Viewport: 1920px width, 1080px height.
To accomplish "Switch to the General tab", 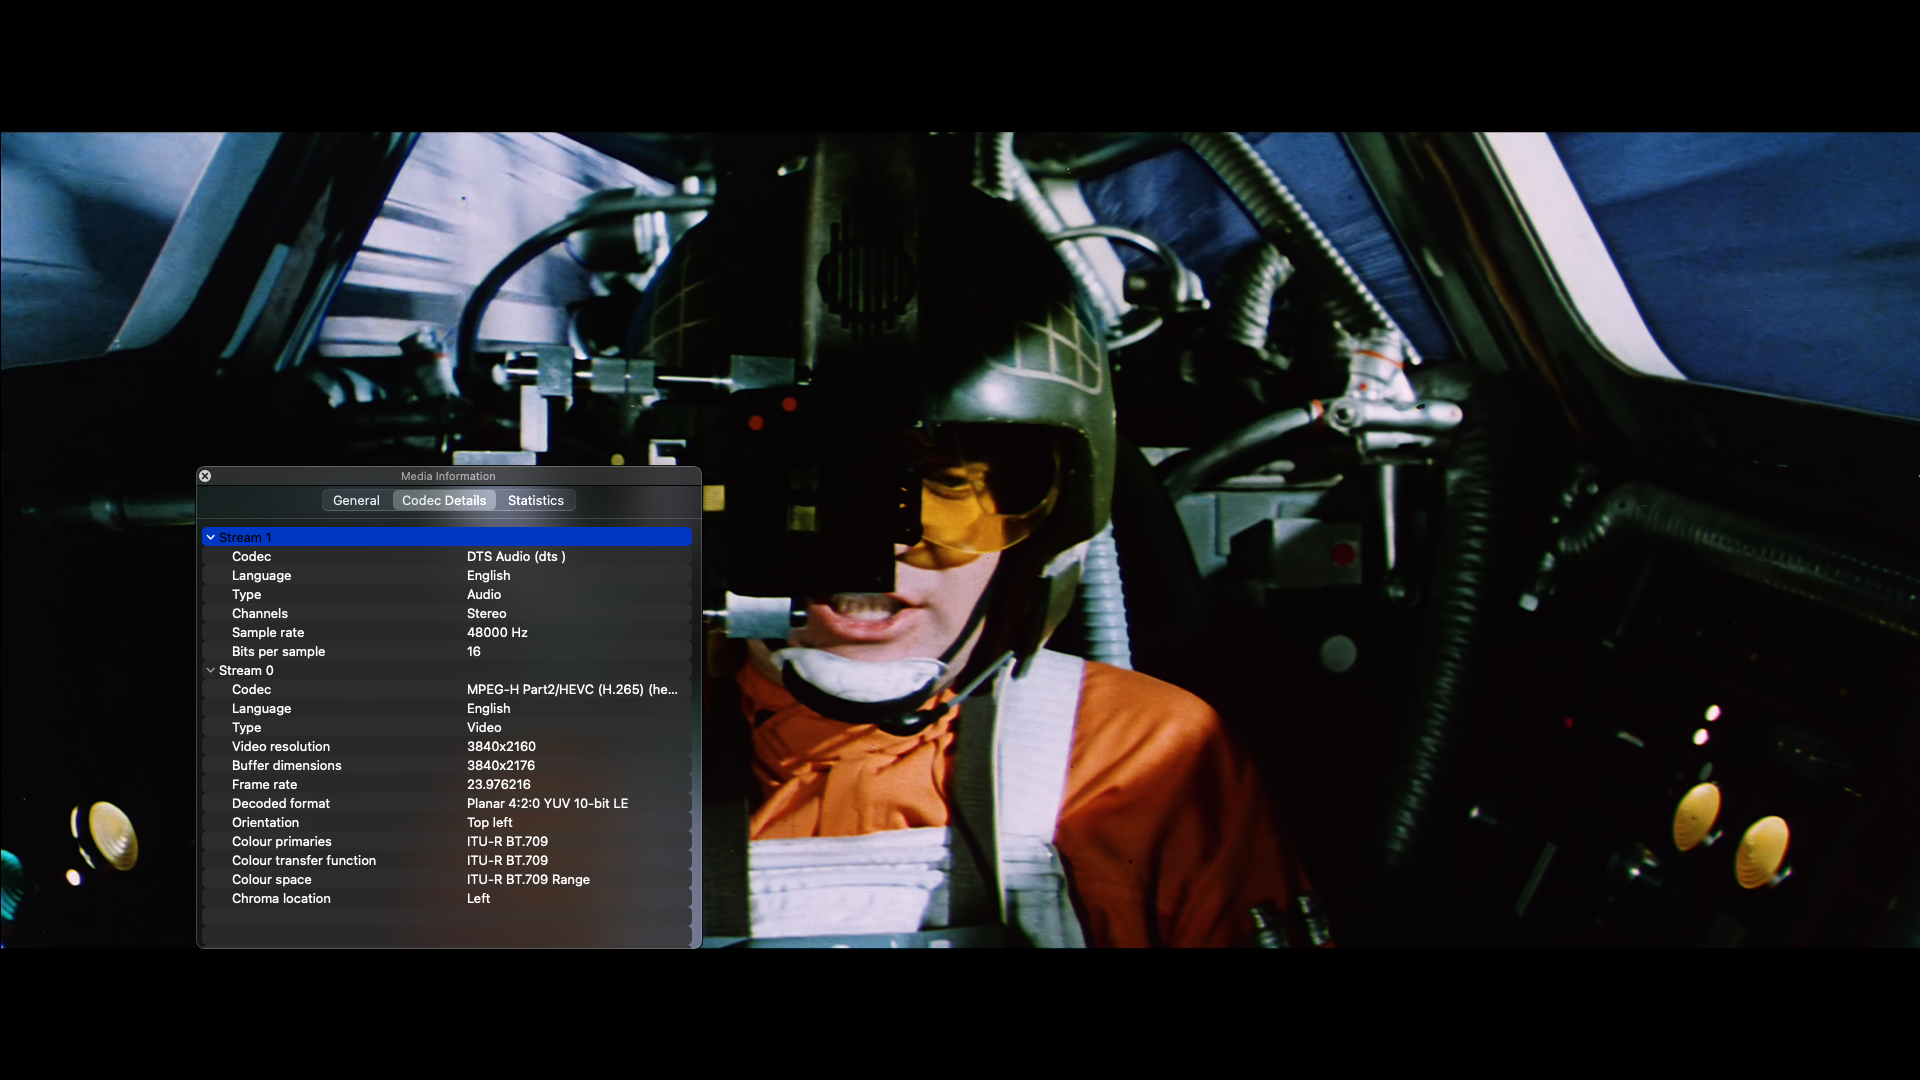I will [x=356, y=500].
